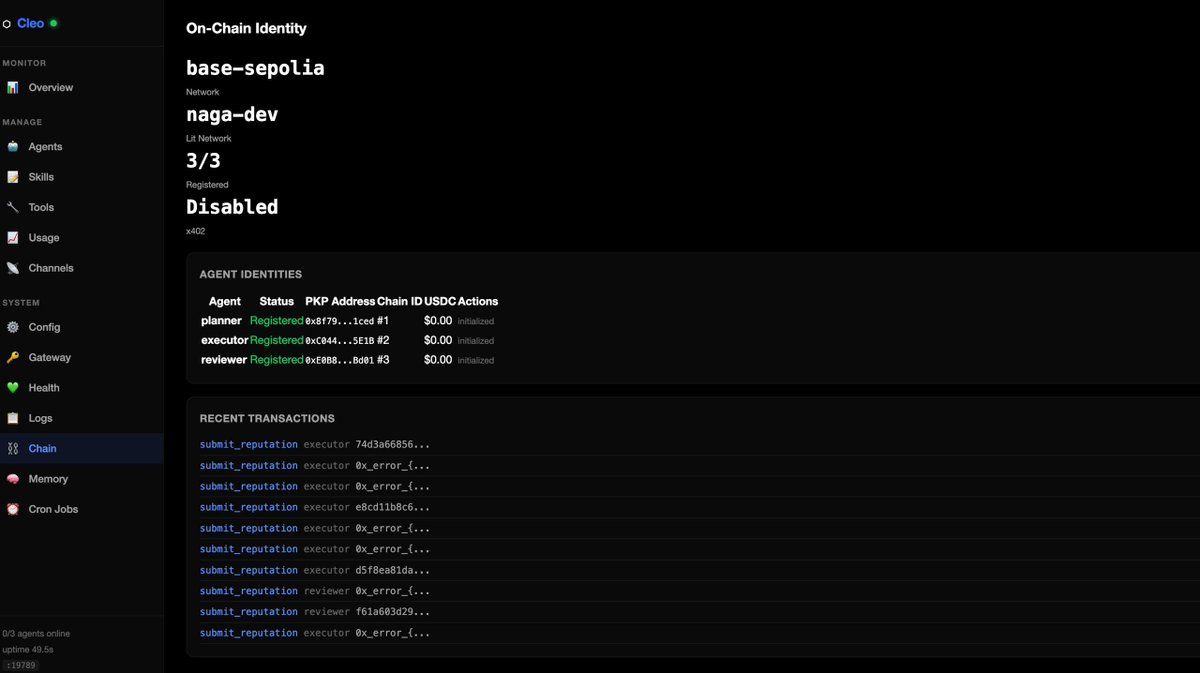This screenshot has height=673, width=1200.
Task: Click the Cleo app name link
Action: pos(30,23)
